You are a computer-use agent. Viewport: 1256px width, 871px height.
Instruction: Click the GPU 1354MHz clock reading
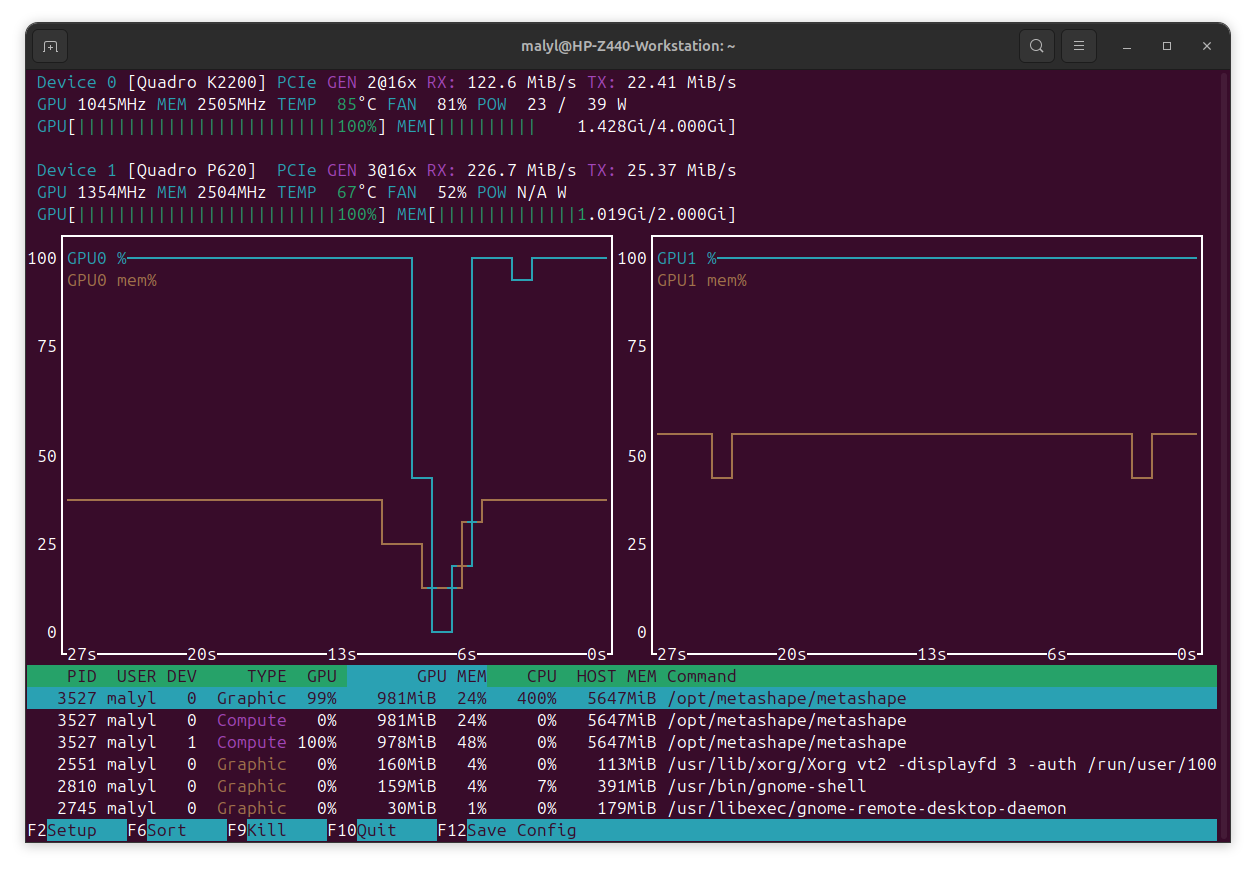[x=92, y=192]
